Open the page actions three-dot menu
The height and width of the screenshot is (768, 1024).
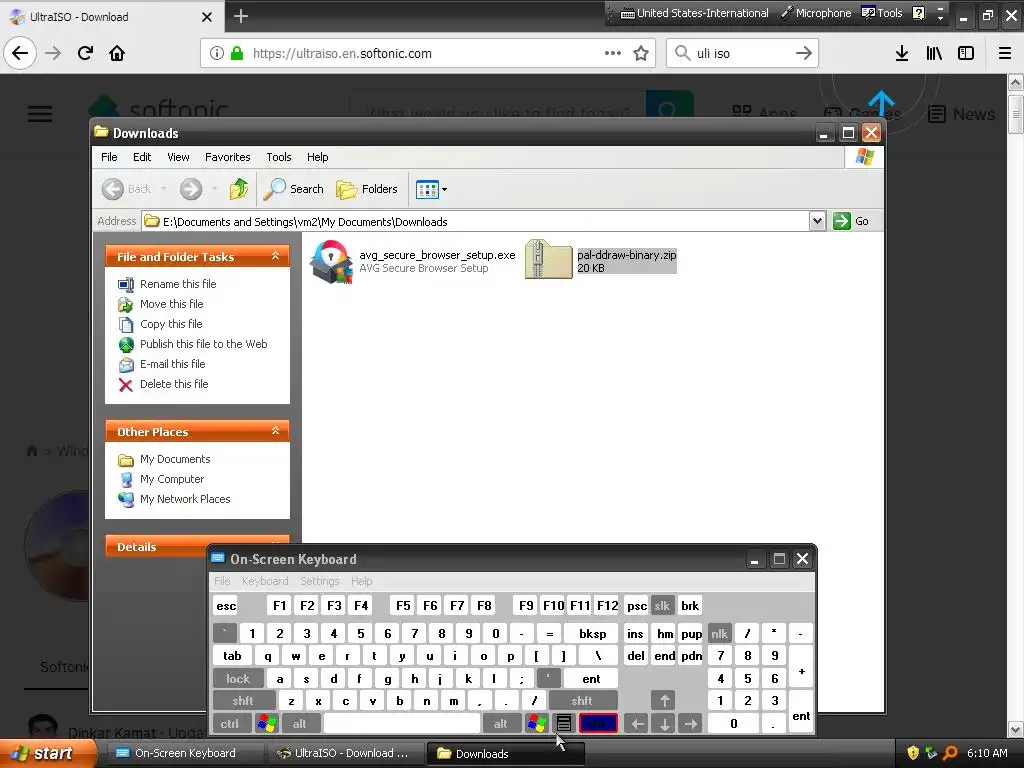613,53
